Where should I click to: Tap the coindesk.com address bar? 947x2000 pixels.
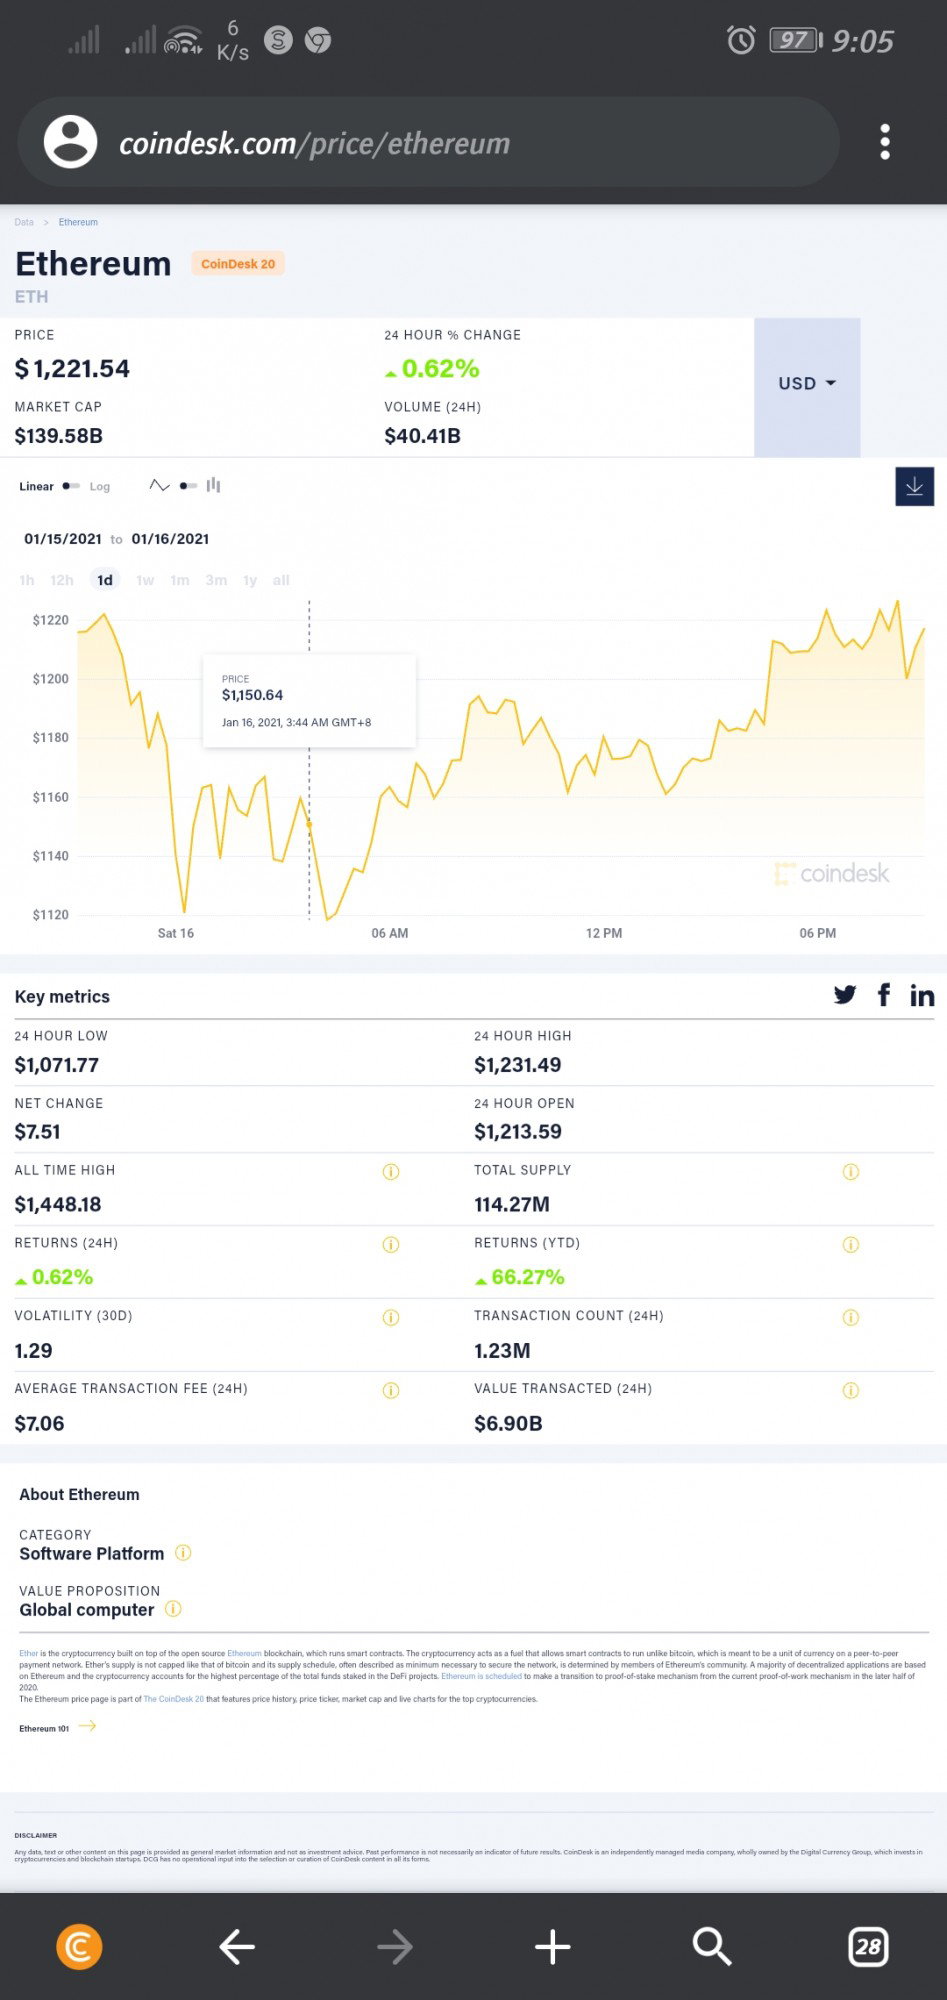click(428, 142)
